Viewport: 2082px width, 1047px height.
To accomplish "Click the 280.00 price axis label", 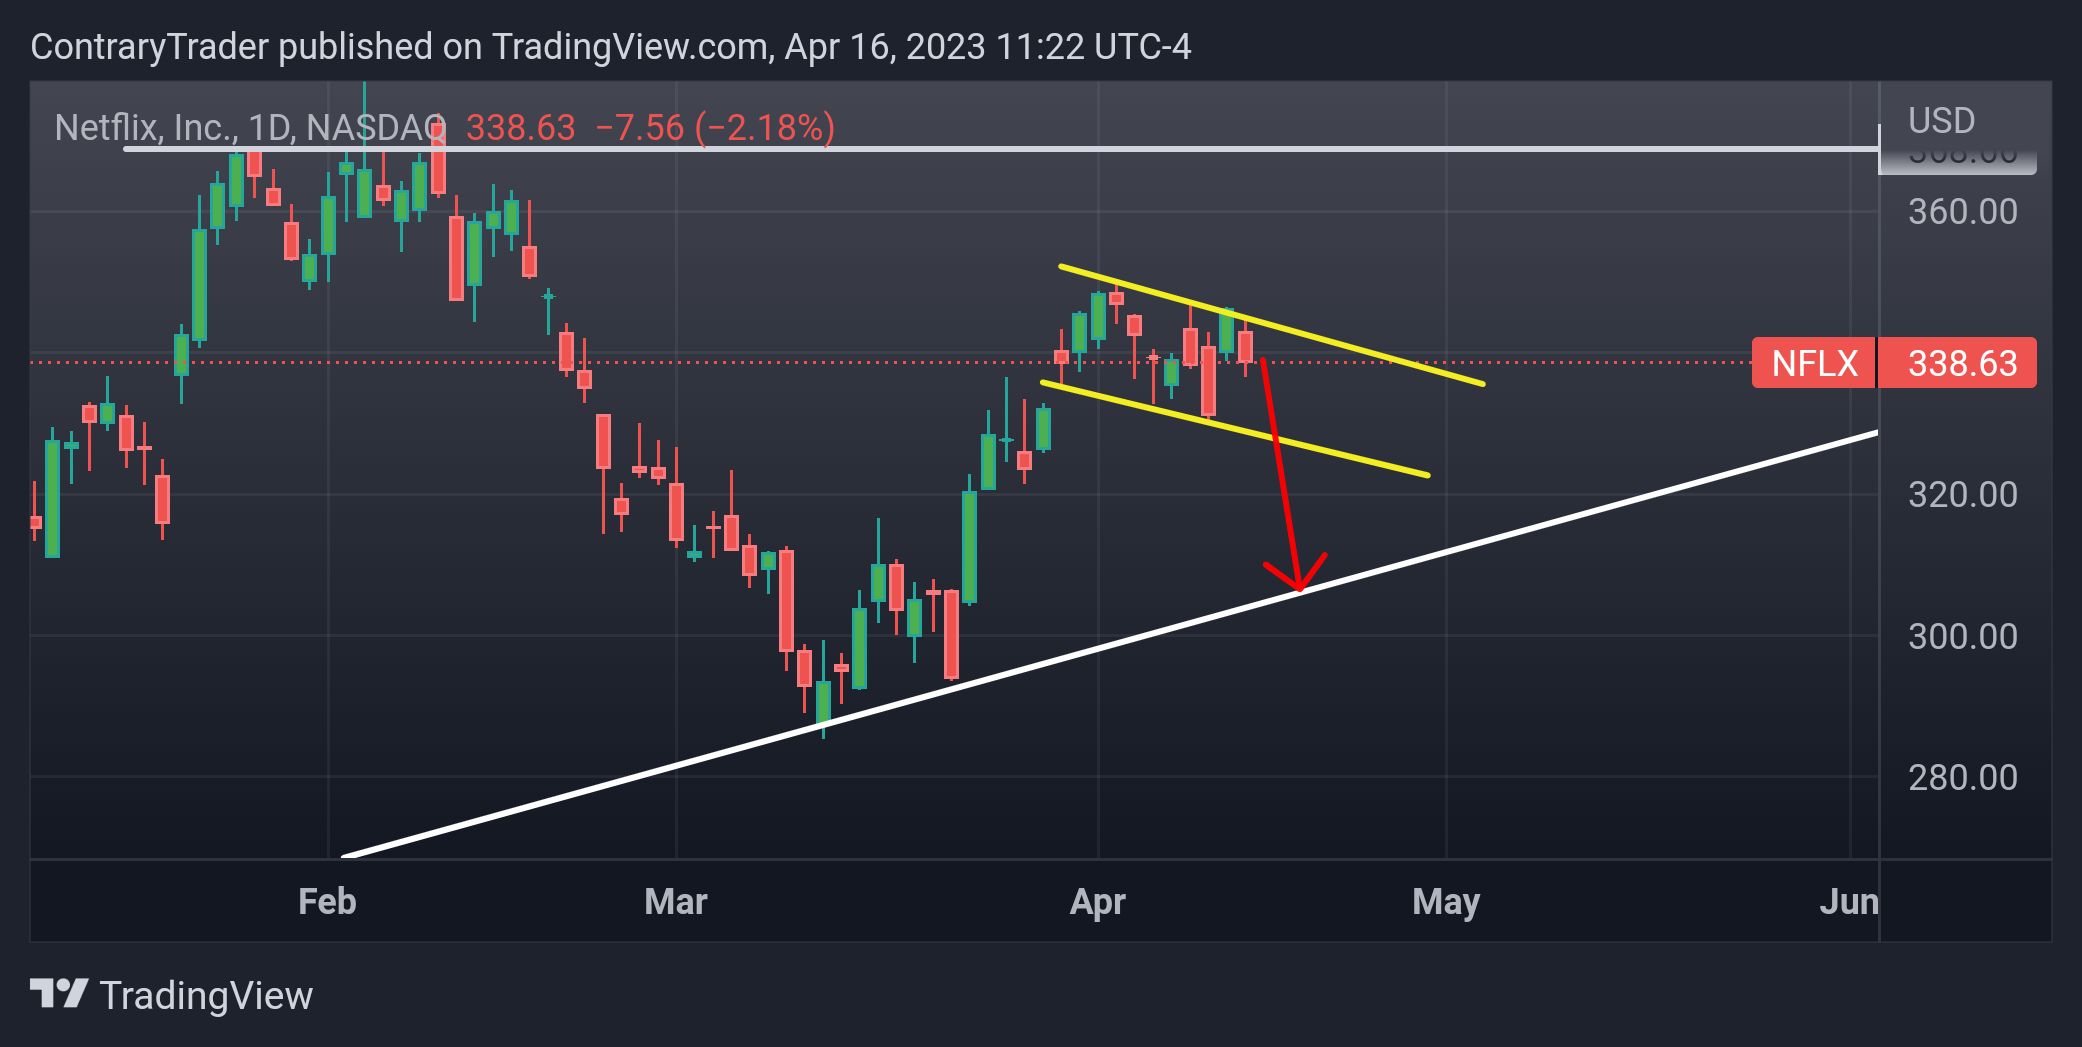I will tap(1962, 778).
